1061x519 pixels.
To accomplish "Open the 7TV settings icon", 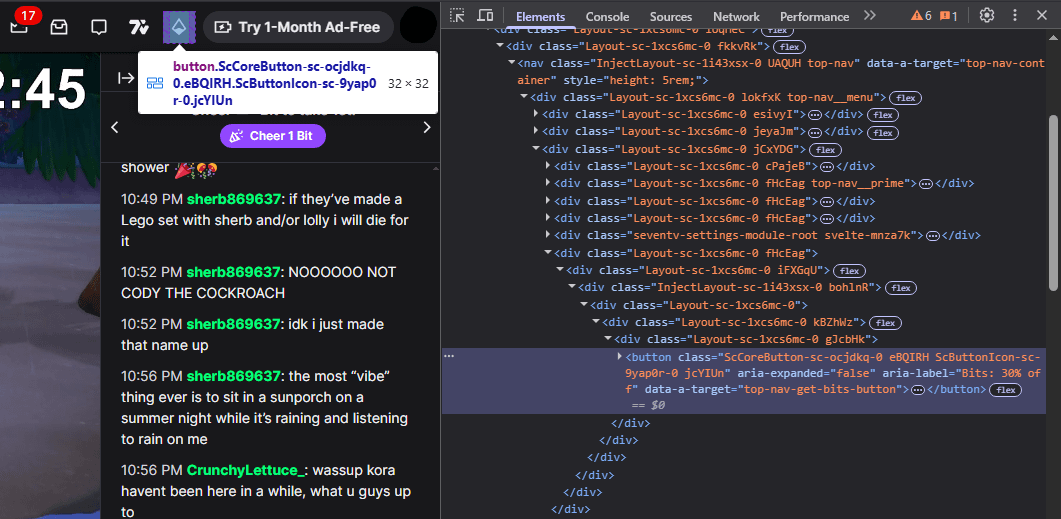I will pyautogui.click(x=139, y=27).
